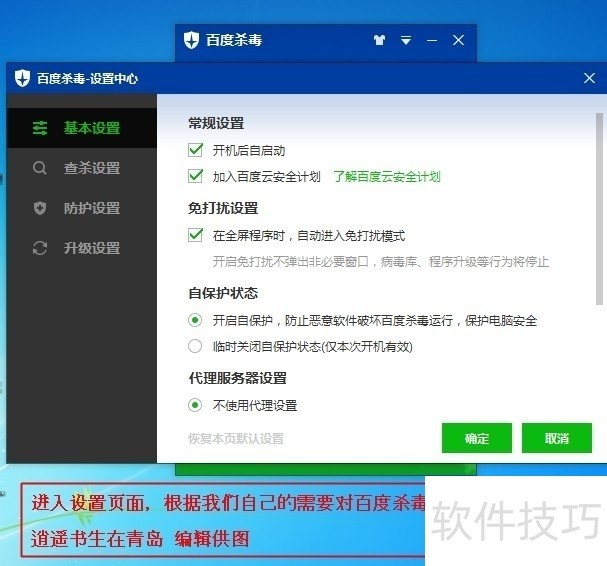Select 不使用代理设置 radio button
Screen dimensions: 607x566
(x=195, y=405)
